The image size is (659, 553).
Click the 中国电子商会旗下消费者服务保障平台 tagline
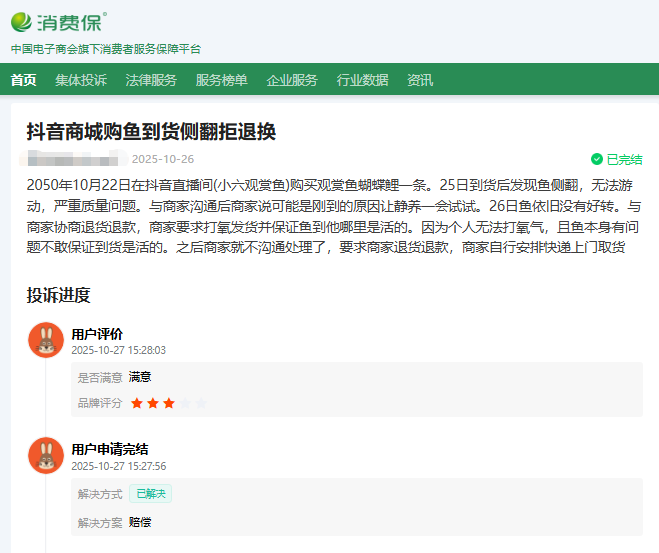tap(106, 49)
